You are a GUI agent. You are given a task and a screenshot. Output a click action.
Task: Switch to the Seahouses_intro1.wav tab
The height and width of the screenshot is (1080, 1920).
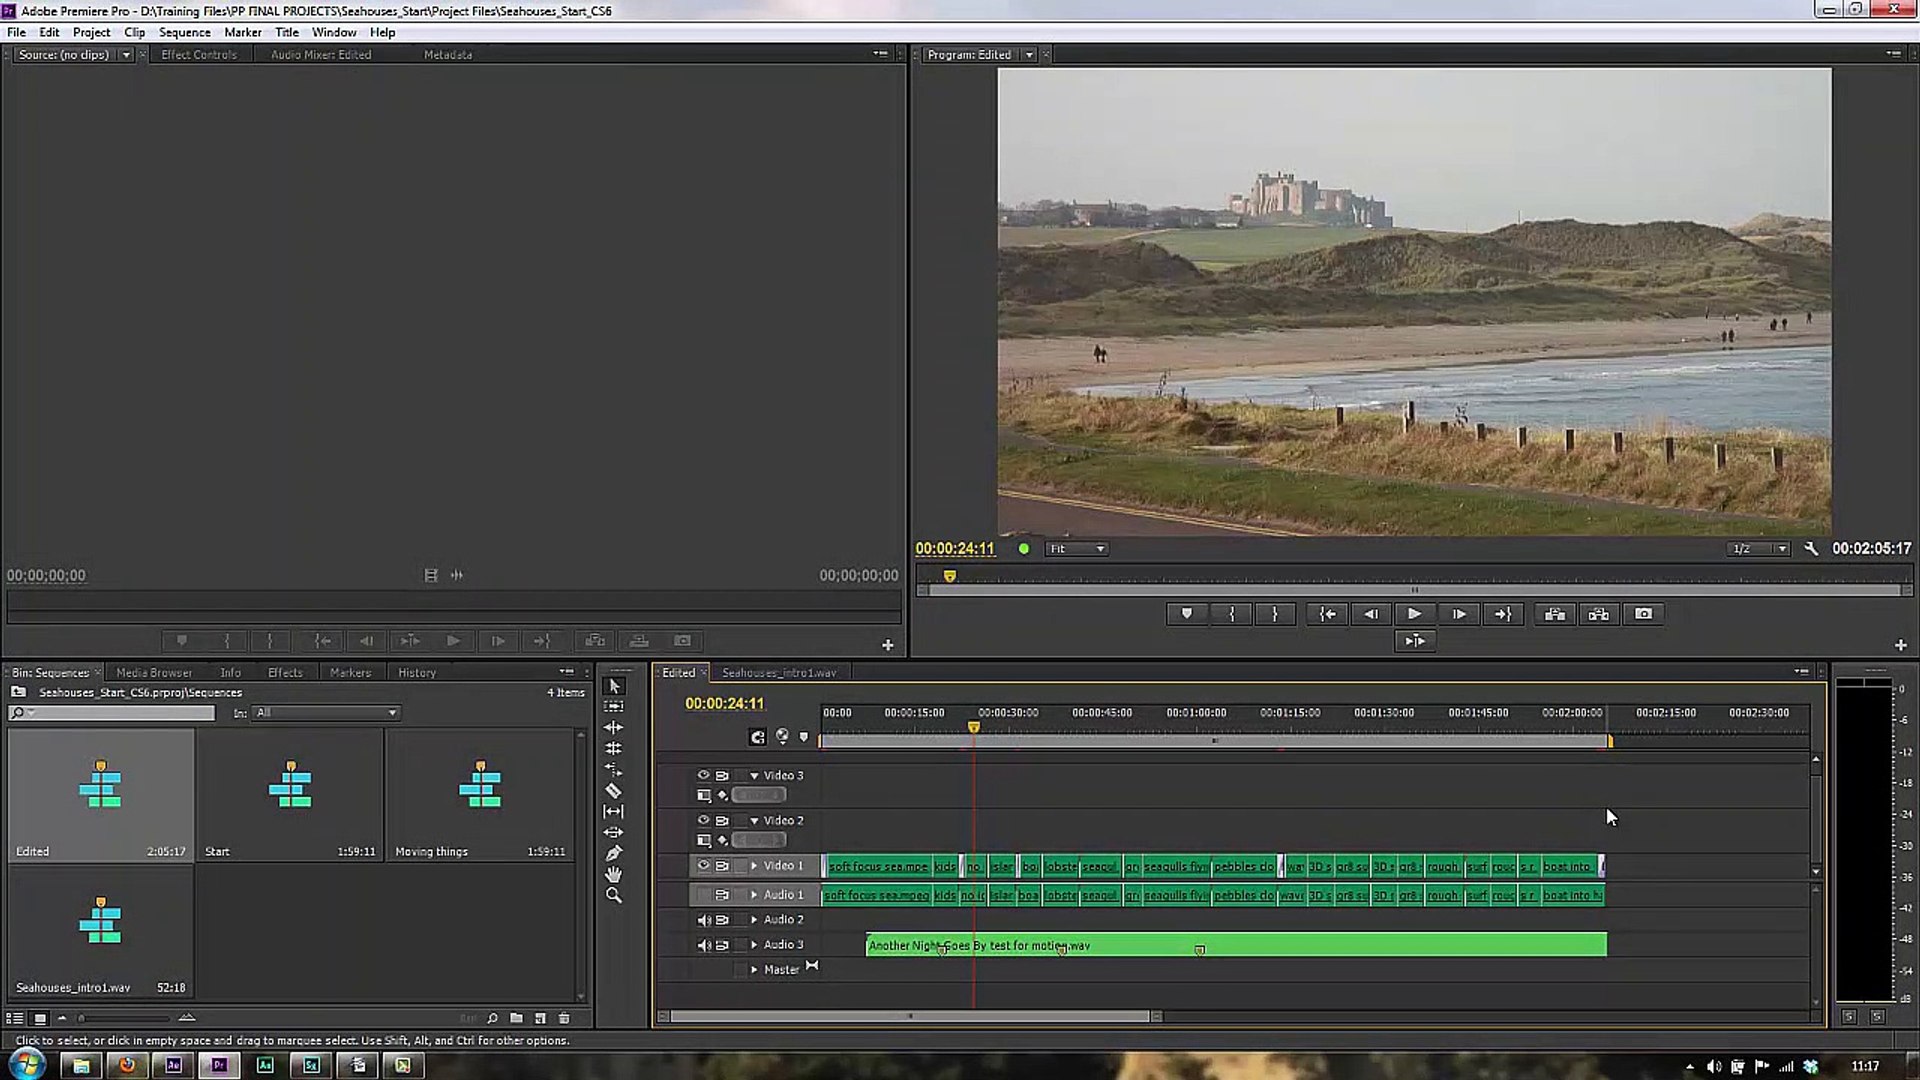778,672
